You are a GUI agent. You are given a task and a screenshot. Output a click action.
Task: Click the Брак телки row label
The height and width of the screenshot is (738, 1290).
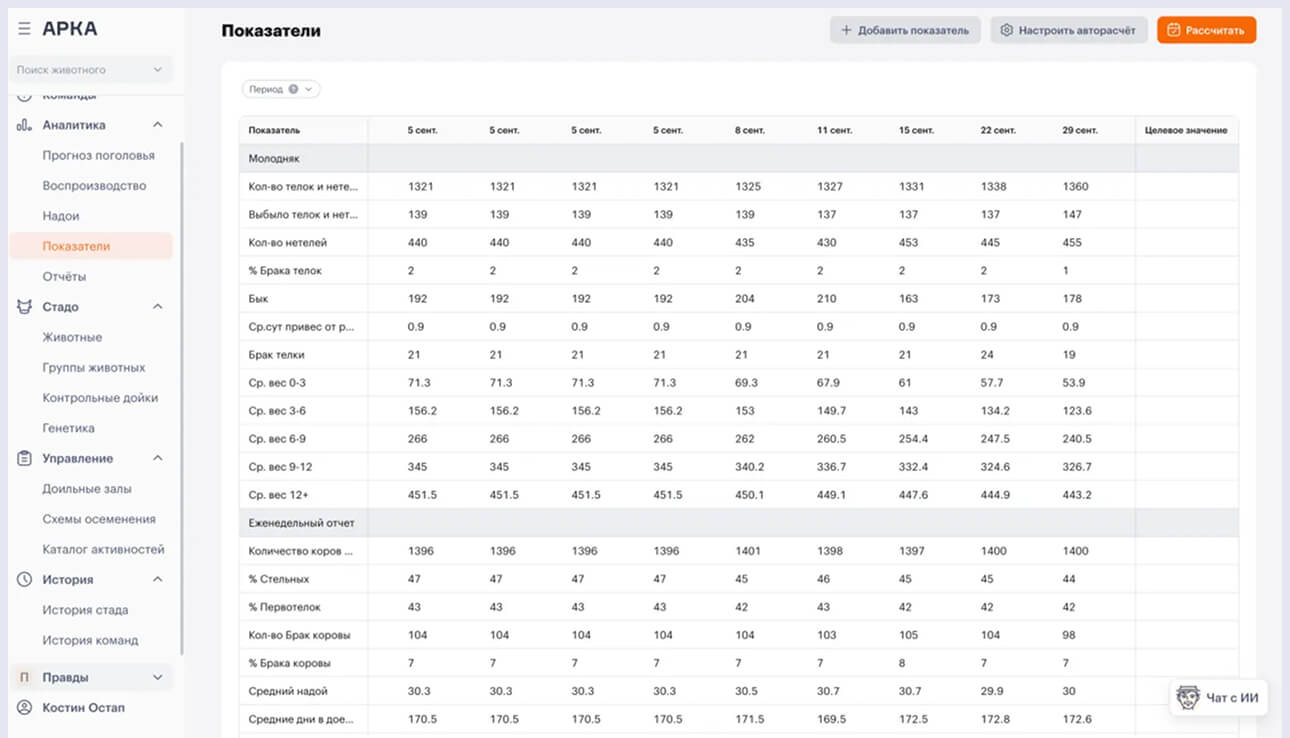click(276, 355)
